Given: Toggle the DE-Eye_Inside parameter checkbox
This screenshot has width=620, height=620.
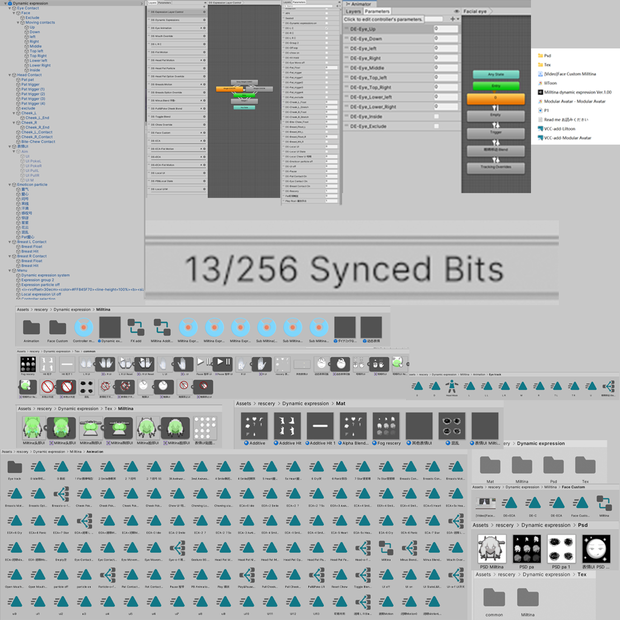Looking at the screenshot, I should coord(437,117).
